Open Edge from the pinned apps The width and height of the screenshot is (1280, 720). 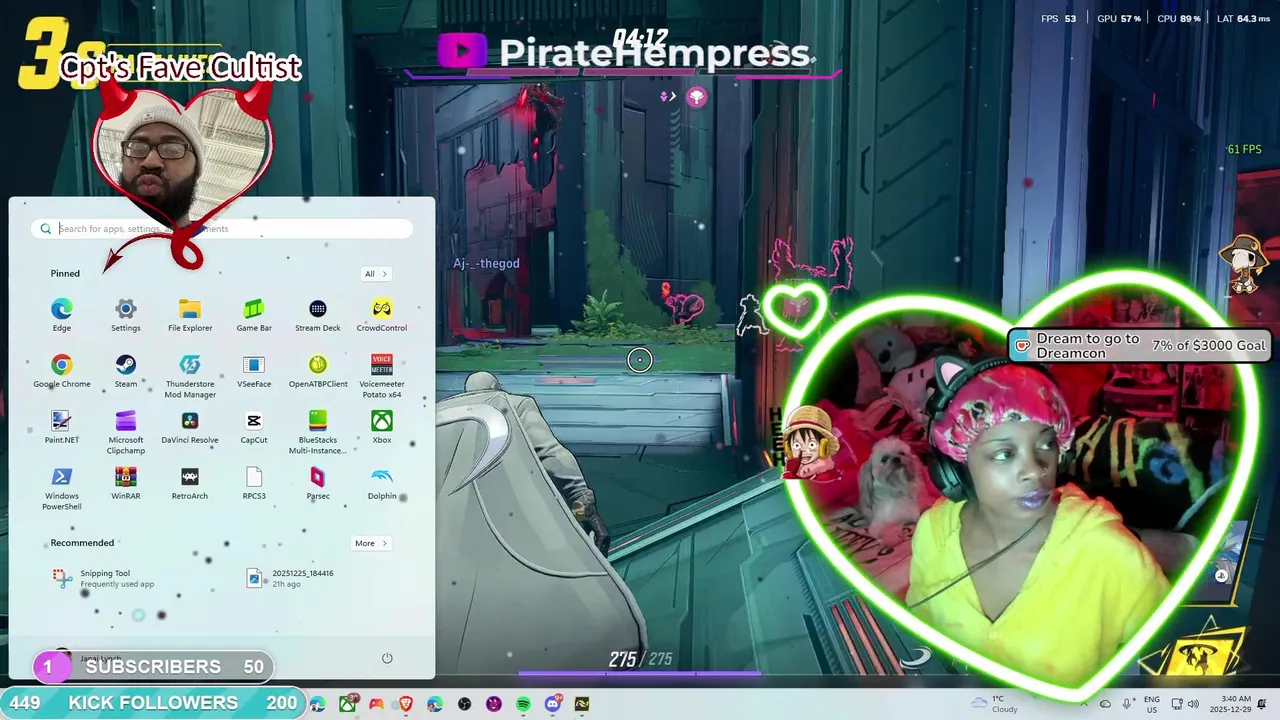(62, 315)
